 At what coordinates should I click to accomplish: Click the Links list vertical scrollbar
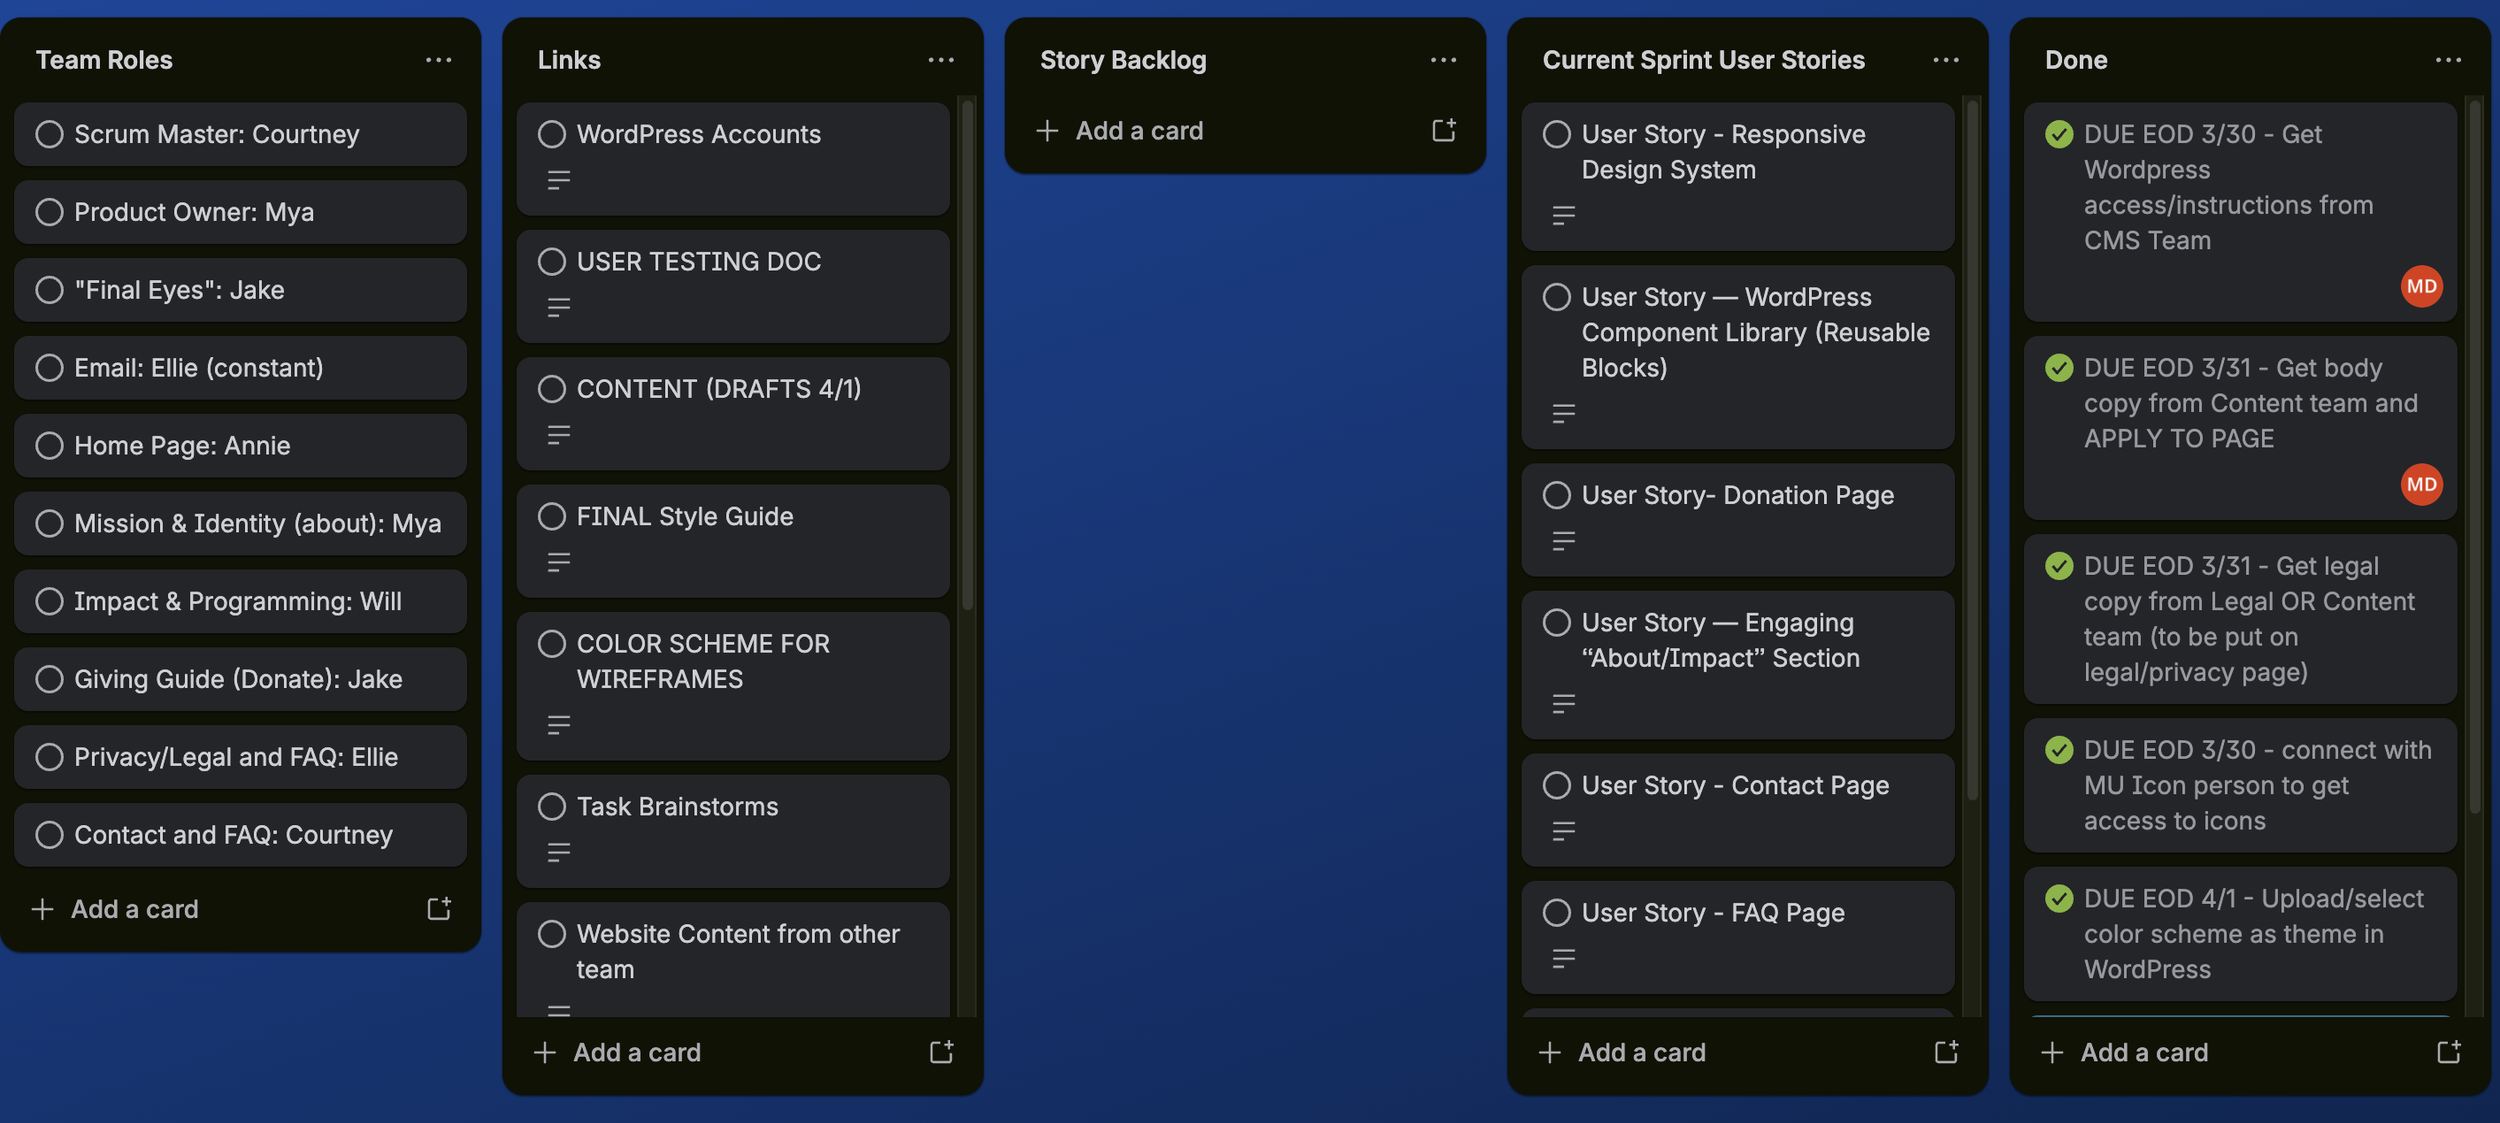pos(967,350)
